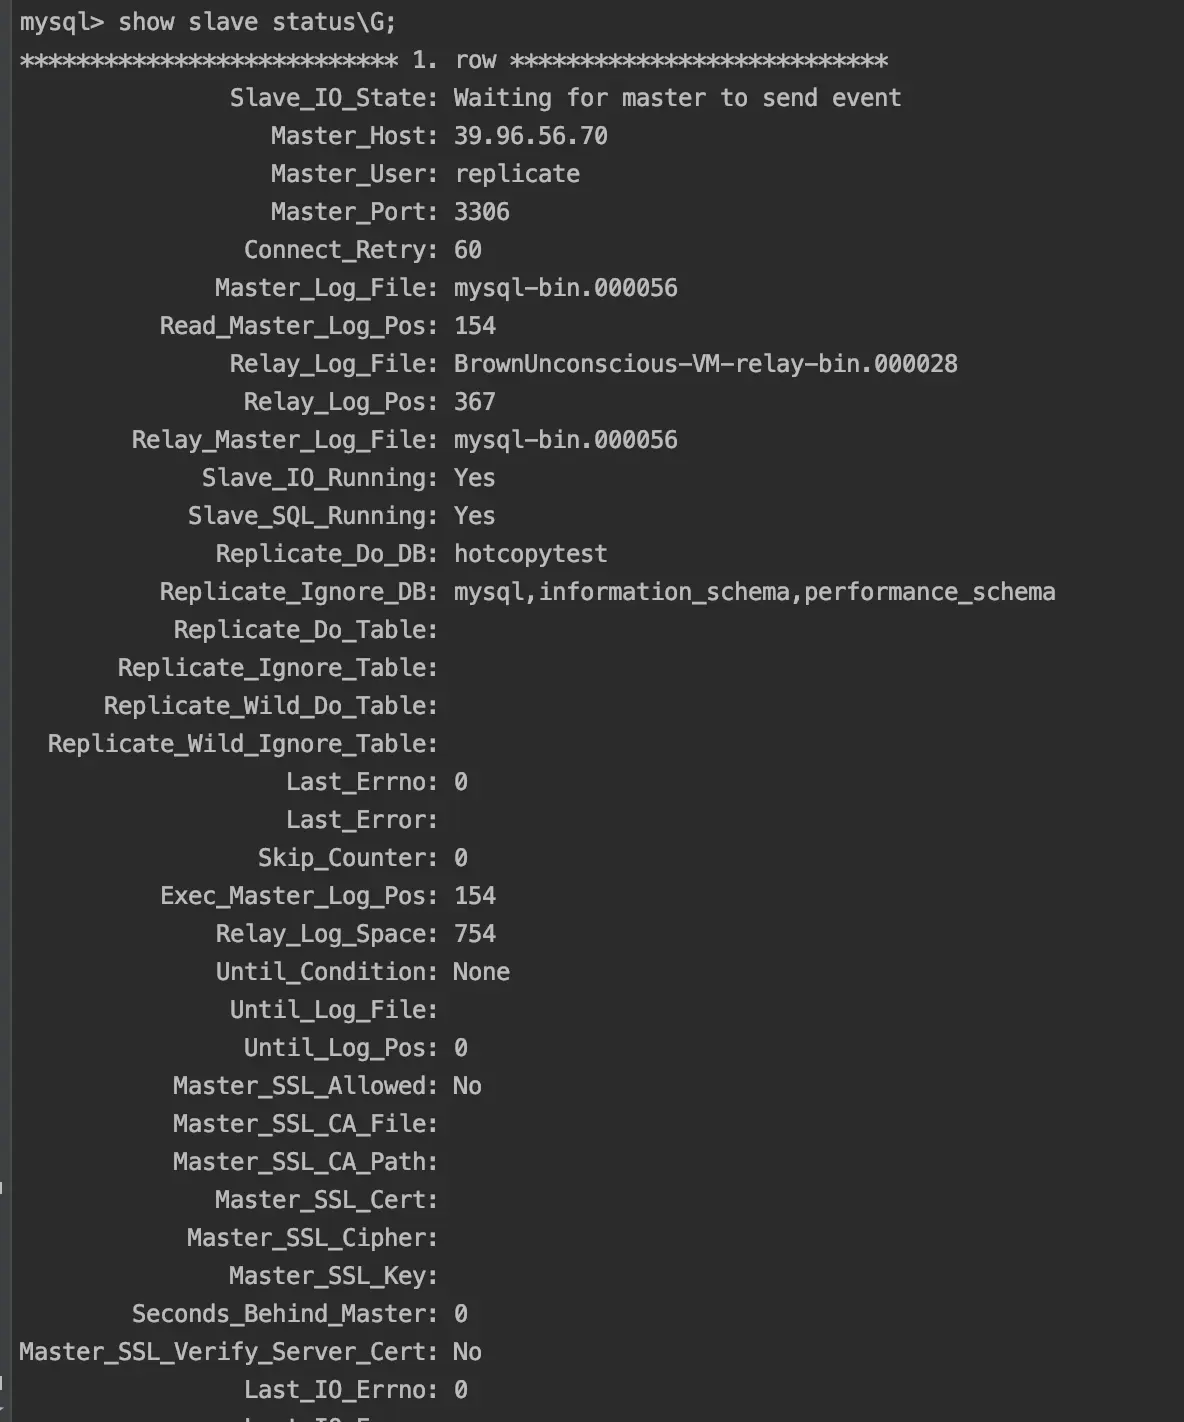Viewport: 1184px width, 1422px height.
Task: Click the Master_Log_File value mysql-bin.000056
Action: click(x=565, y=288)
